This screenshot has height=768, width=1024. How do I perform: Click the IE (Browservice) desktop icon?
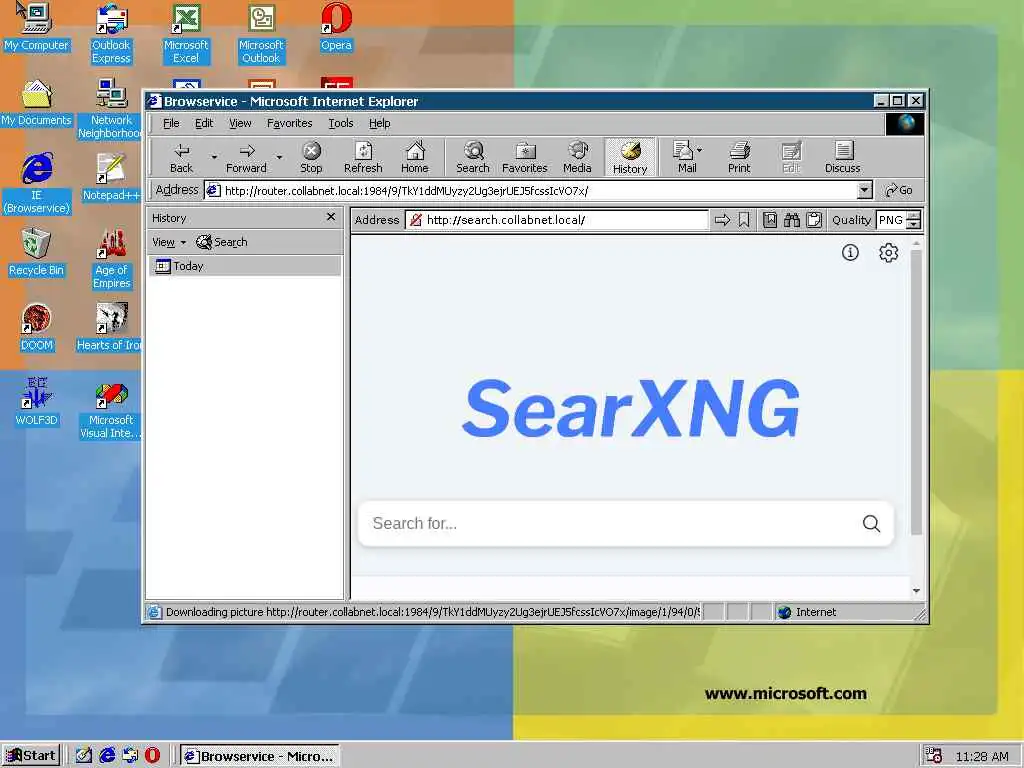[x=37, y=184]
